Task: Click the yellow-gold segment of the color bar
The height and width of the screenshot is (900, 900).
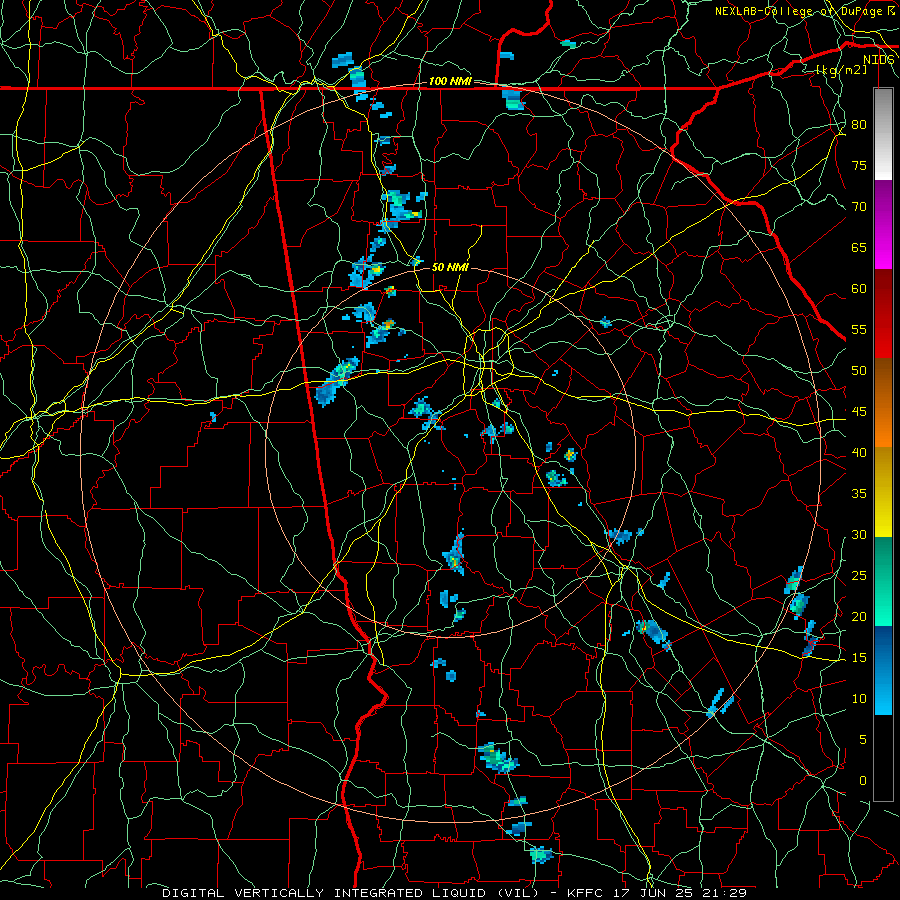Action: click(883, 492)
